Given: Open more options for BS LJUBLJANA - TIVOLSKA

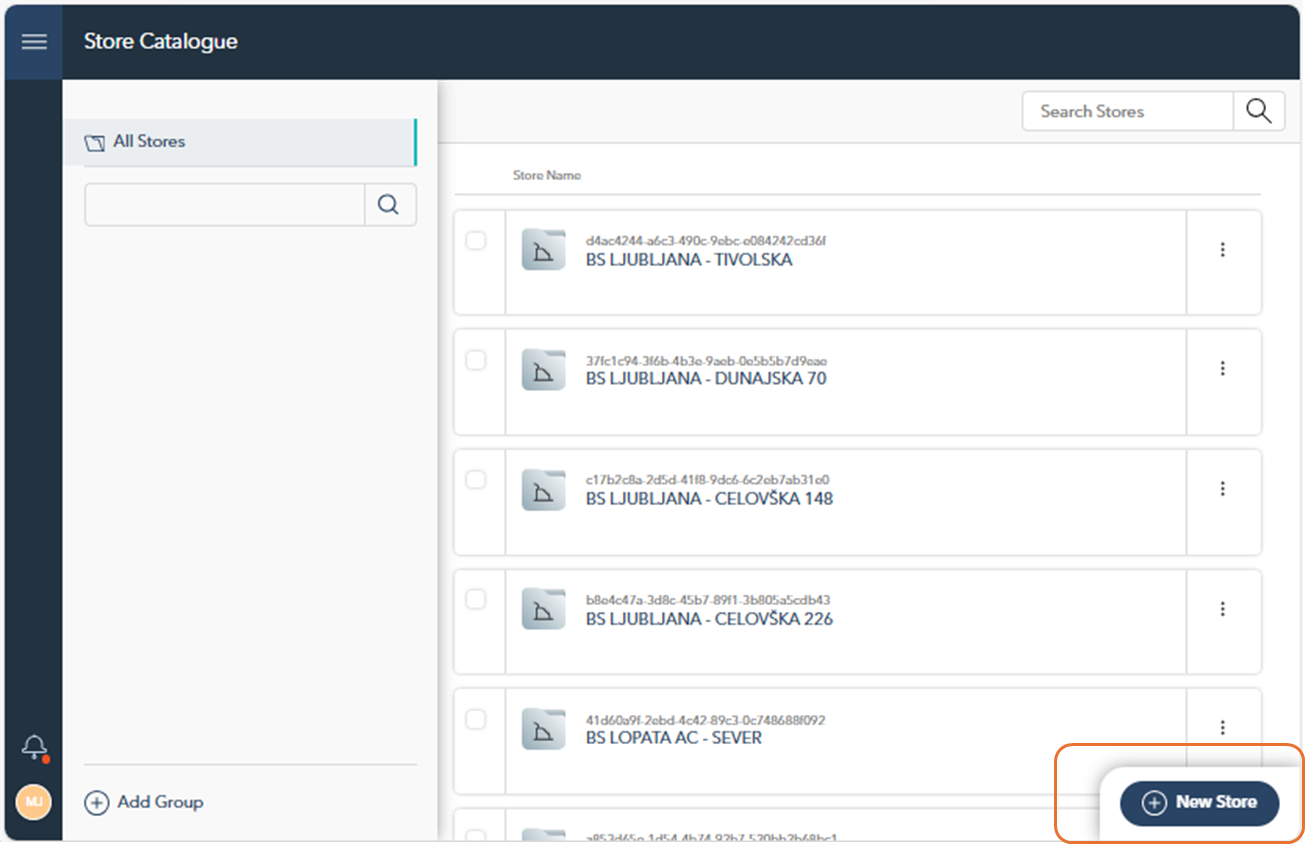Looking at the screenshot, I should [1222, 250].
